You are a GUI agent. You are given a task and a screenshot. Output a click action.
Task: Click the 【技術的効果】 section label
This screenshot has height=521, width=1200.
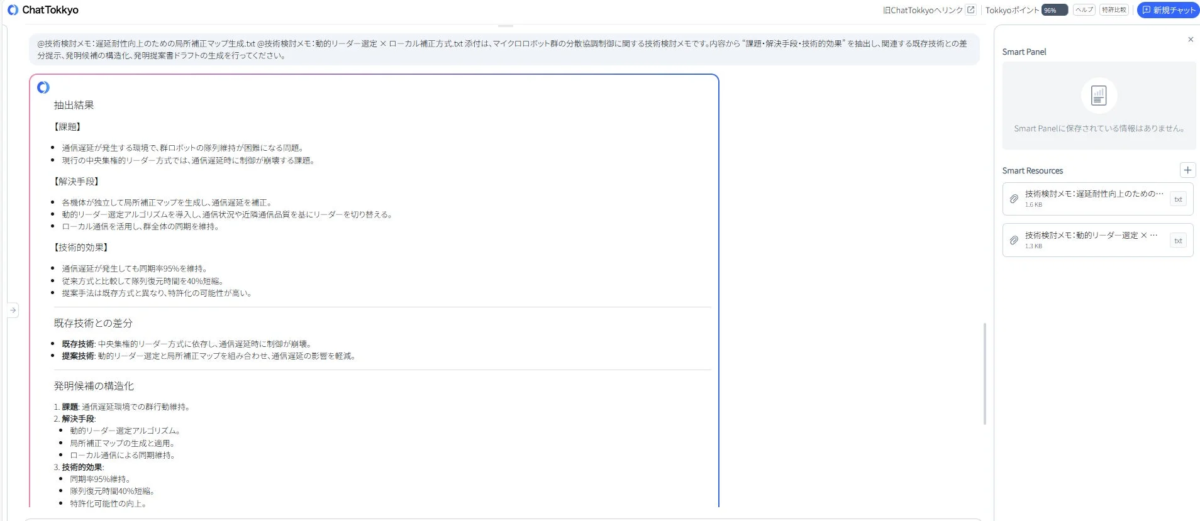click(80, 247)
